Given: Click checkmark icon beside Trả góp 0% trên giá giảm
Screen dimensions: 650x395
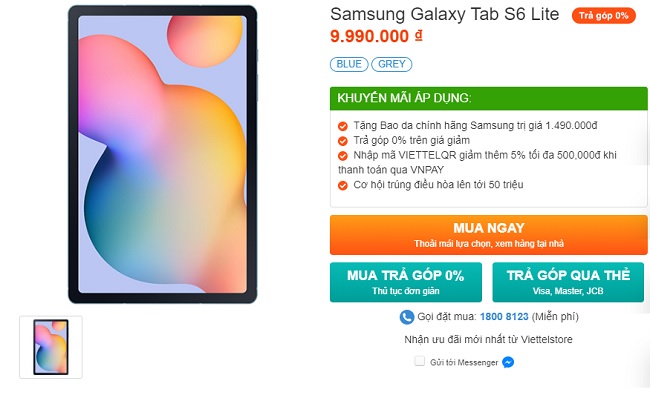Looking at the screenshot, I should click(x=342, y=141).
